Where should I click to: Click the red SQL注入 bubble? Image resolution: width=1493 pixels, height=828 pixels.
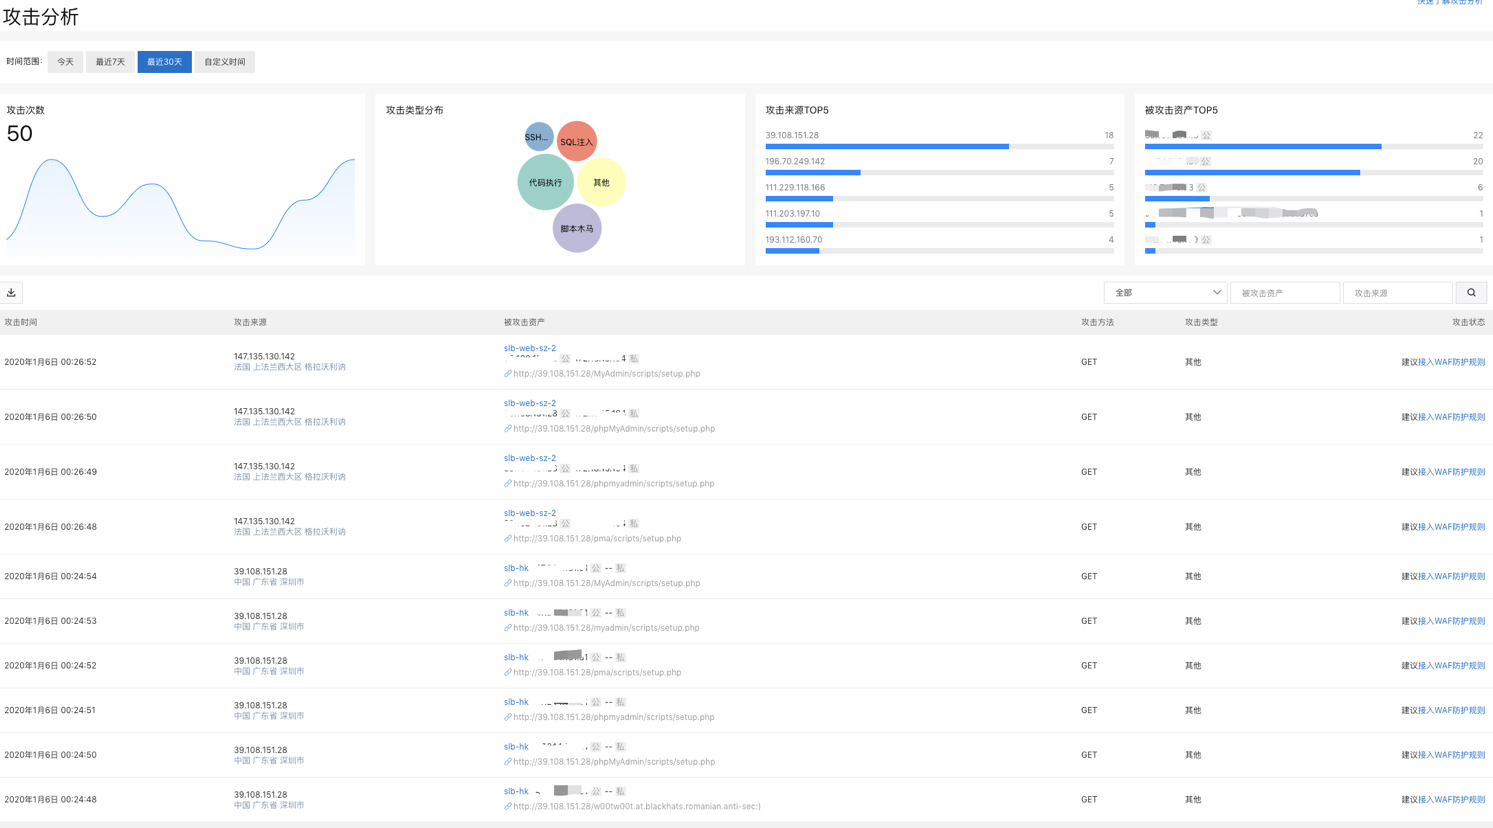tap(576, 142)
